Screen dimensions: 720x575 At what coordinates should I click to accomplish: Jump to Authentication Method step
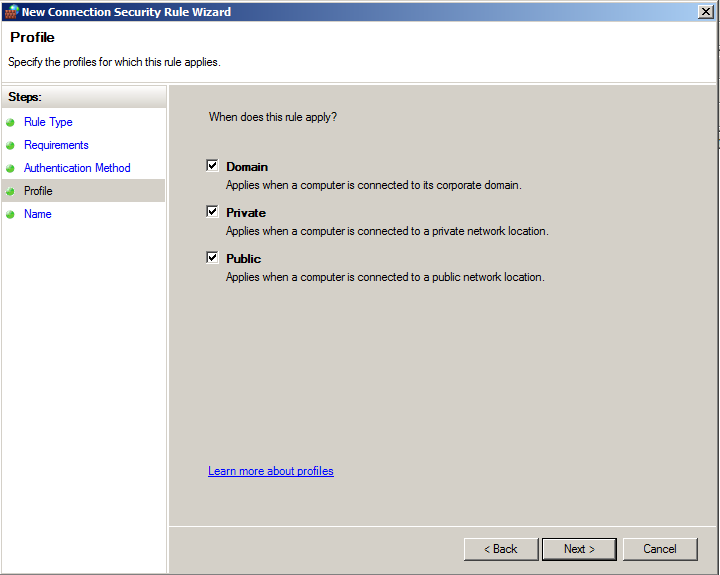tap(77, 168)
